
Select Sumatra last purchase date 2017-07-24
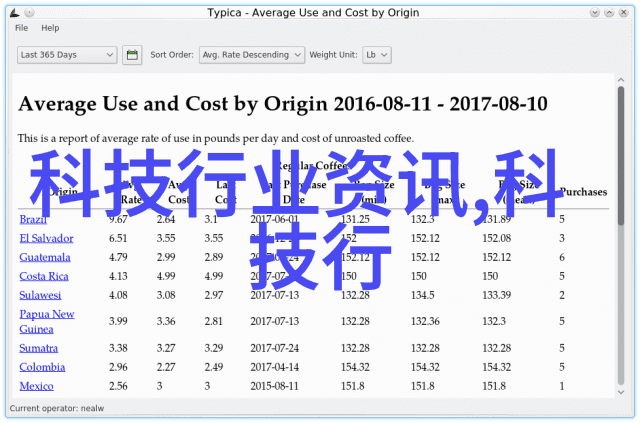(x=275, y=348)
